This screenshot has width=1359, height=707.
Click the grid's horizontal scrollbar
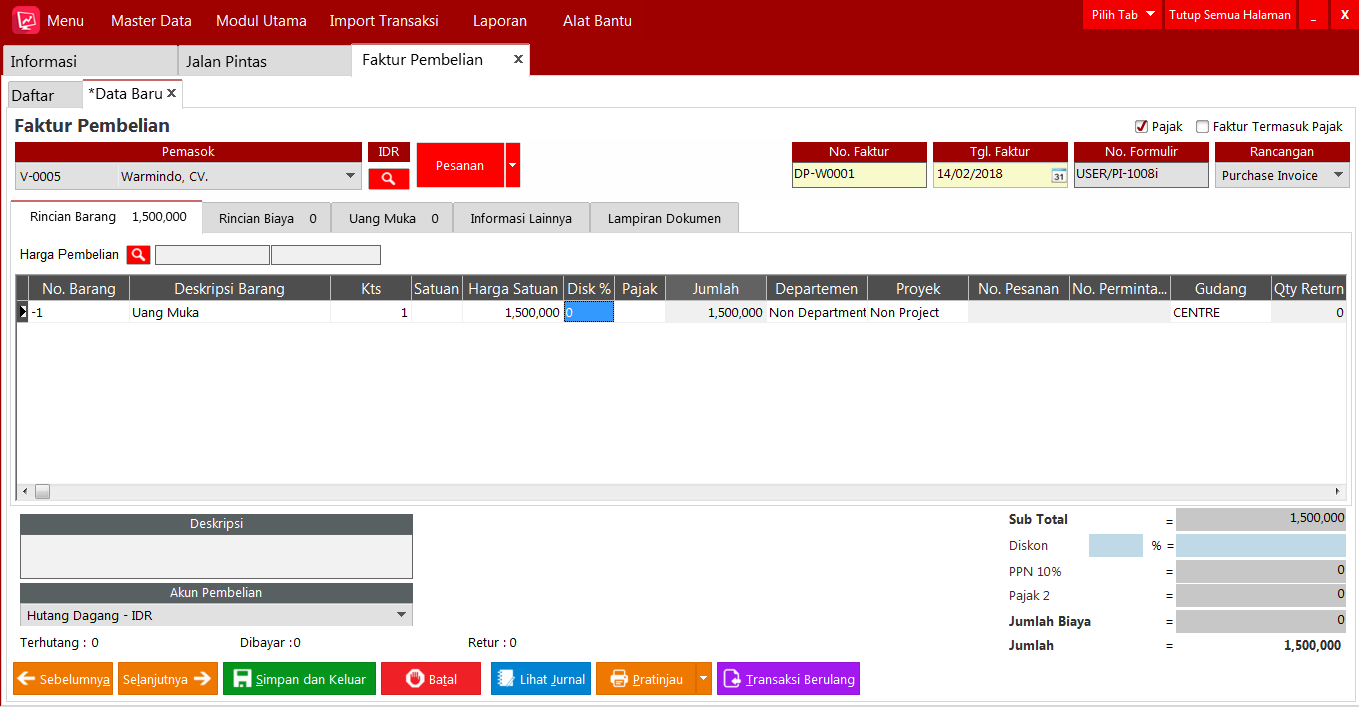click(x=42, y=491)
